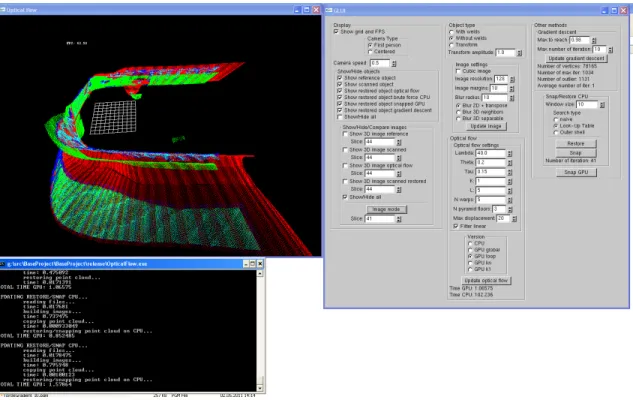633x400 pixels.
Task: Click the Slice field below Image mode
Action: pos(379,219)
